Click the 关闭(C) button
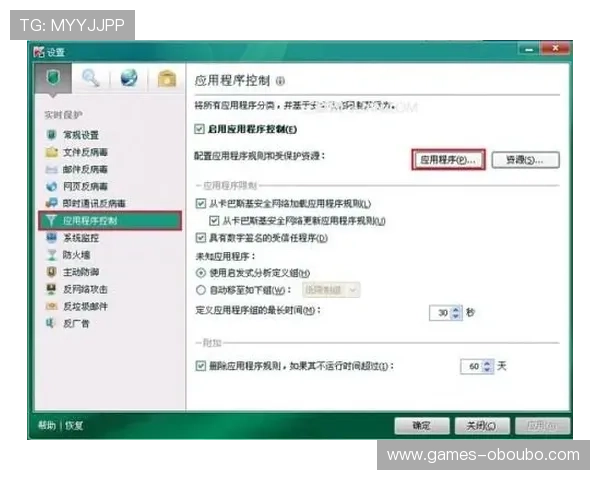Screen dimensions: 600x480 pyautogui.click(x=482, y=426)
